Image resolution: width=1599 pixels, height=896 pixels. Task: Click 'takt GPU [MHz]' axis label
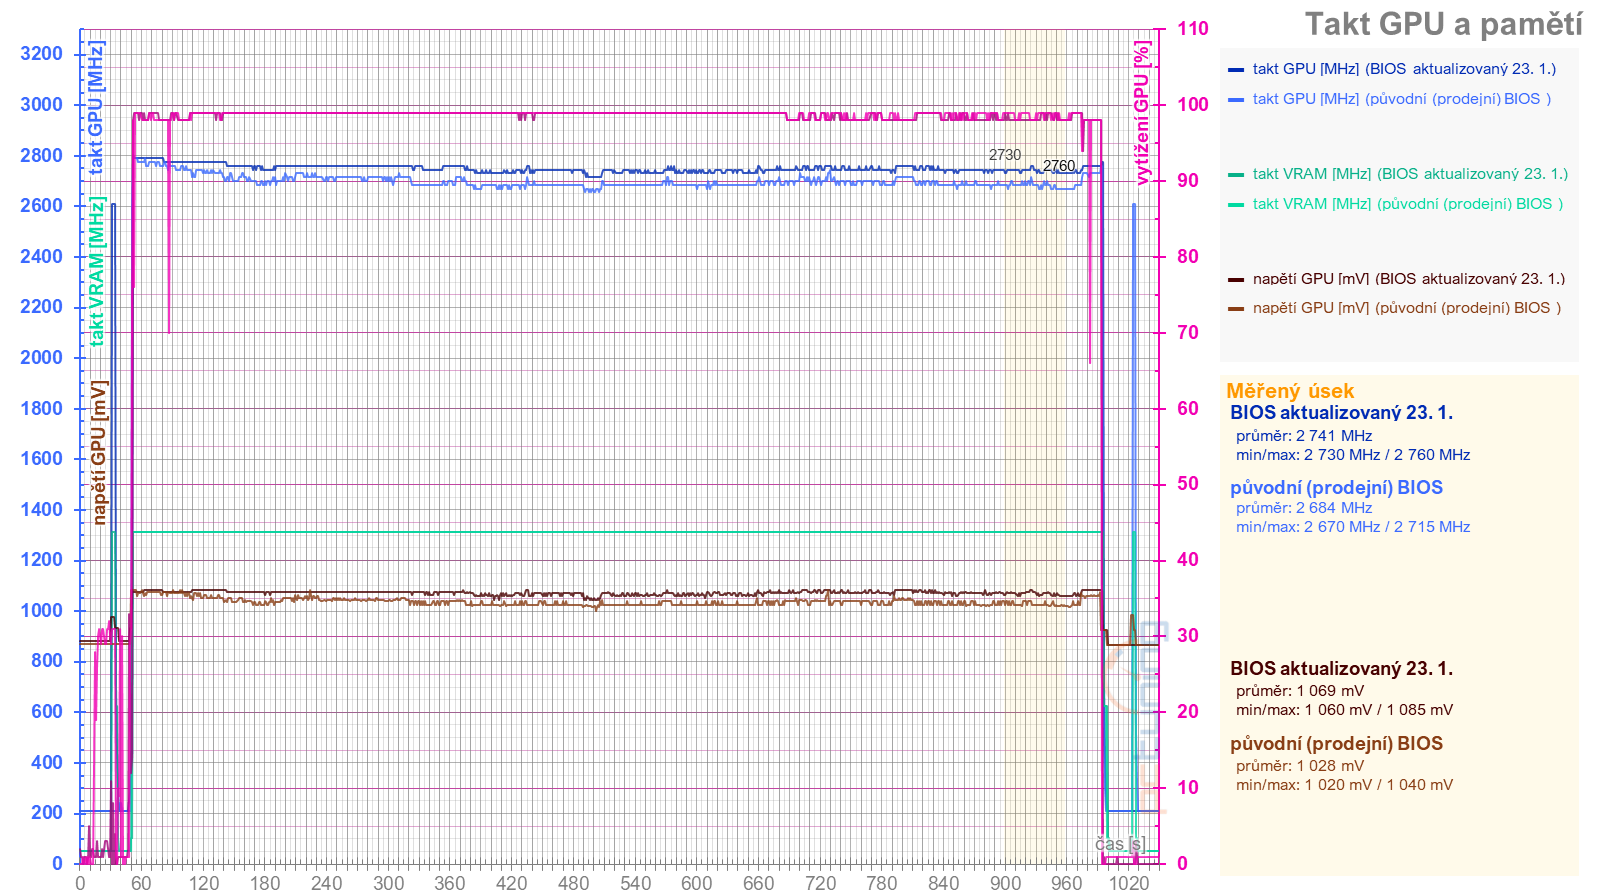pyautogui.click(x=96, y=108)
